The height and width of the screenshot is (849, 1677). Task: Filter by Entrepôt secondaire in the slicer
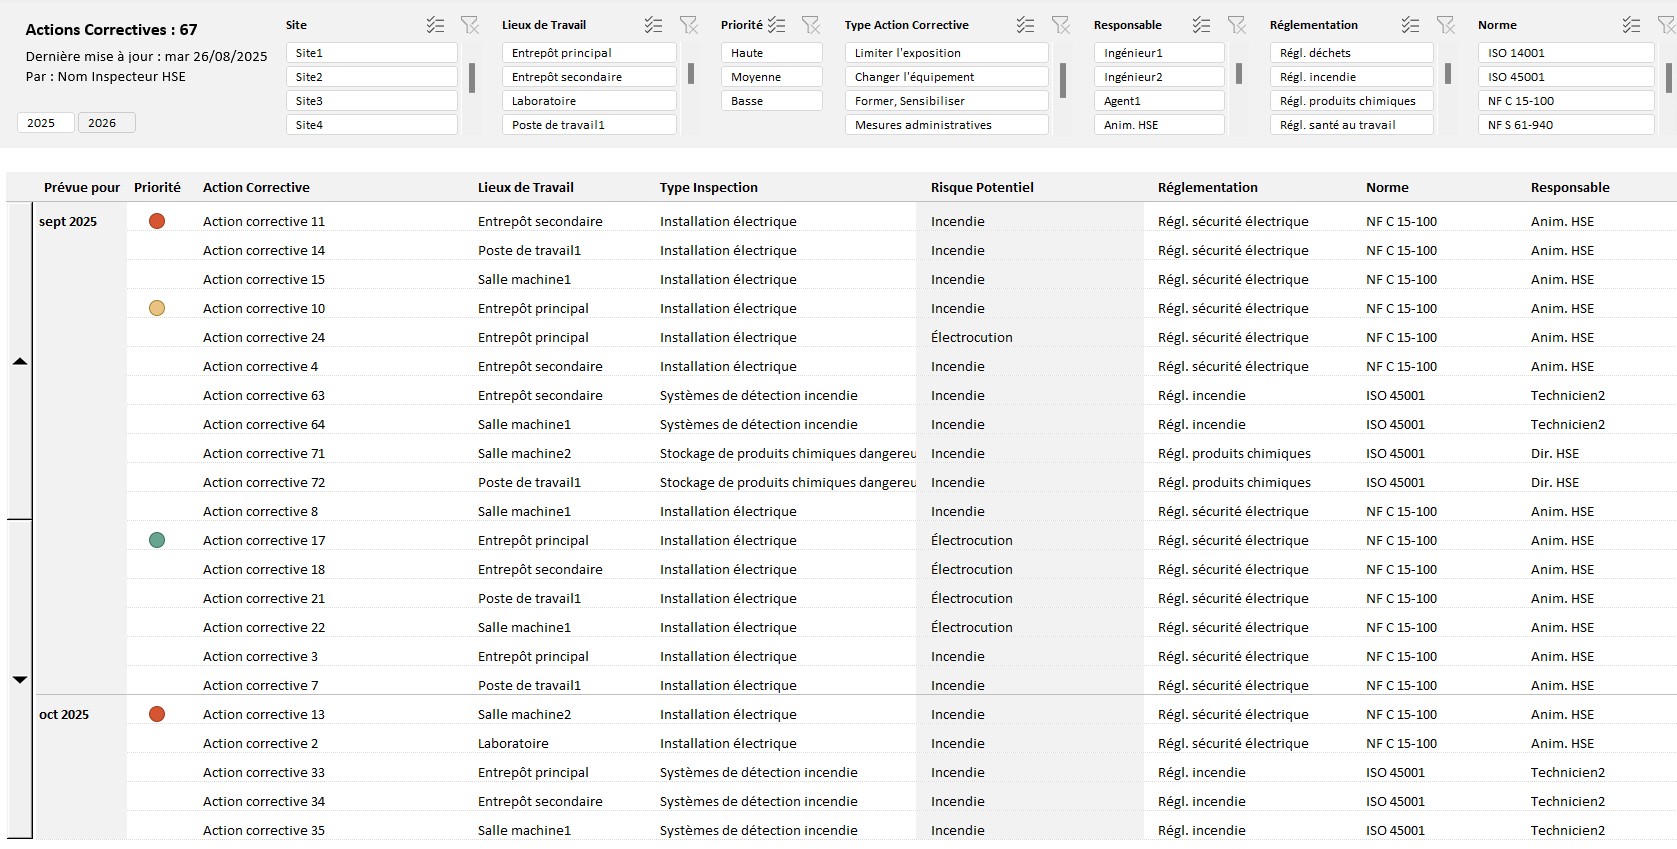pos(588,77)
